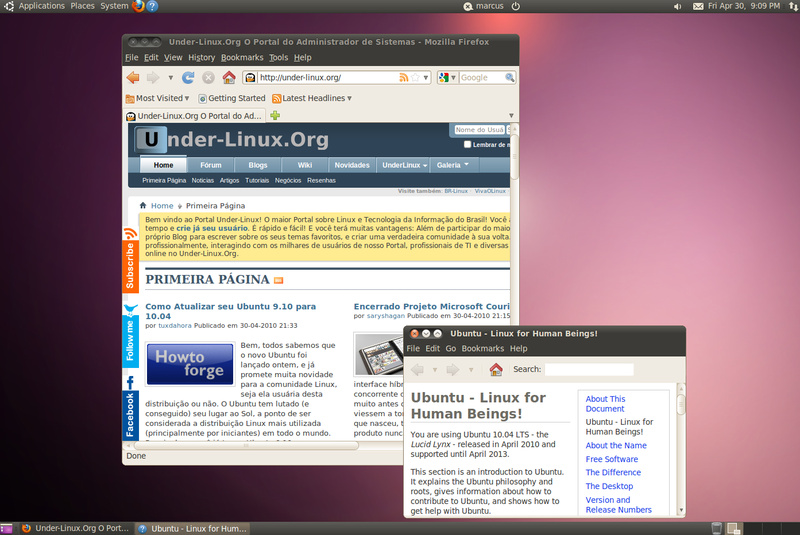This screenshot has width=800, height=535.
Task: Click Nome do Usuário login field
Action: pos(480,130)
